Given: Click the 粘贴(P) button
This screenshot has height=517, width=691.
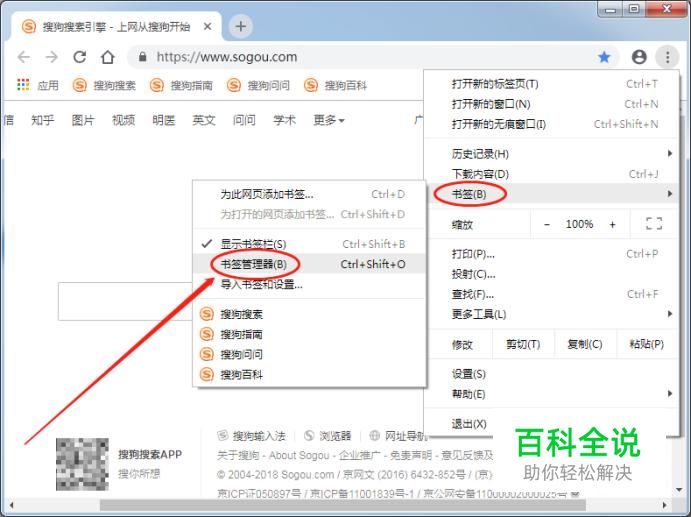Looking at the screenshot, I should point(646,344).
